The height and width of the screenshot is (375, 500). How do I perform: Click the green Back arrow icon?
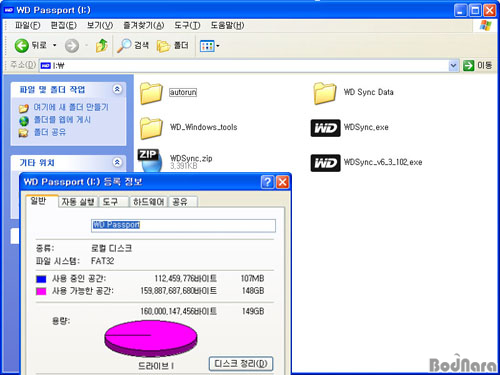tap(22, 45)
